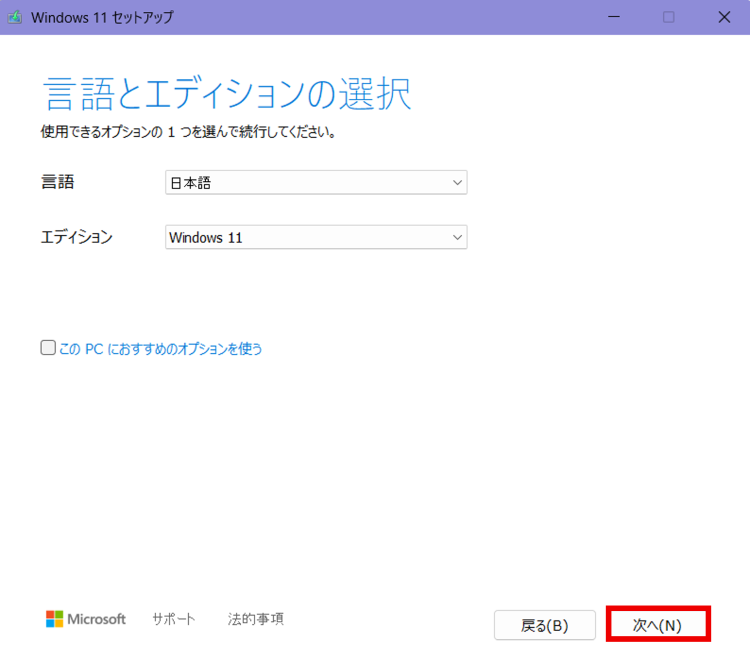
Task: Open the サポート link
Action: 174,619
